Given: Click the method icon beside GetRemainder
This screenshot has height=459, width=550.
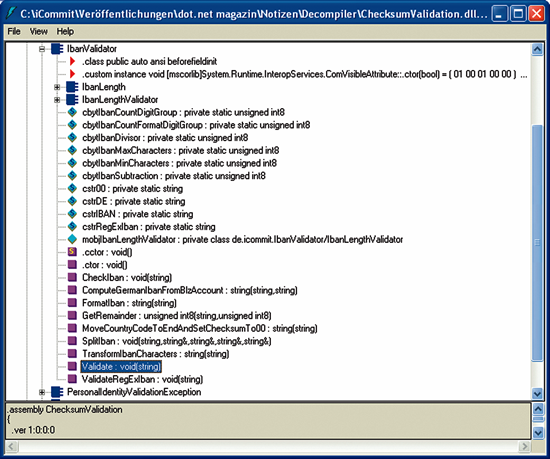Looking at the screenshot, I should [72, 315].
